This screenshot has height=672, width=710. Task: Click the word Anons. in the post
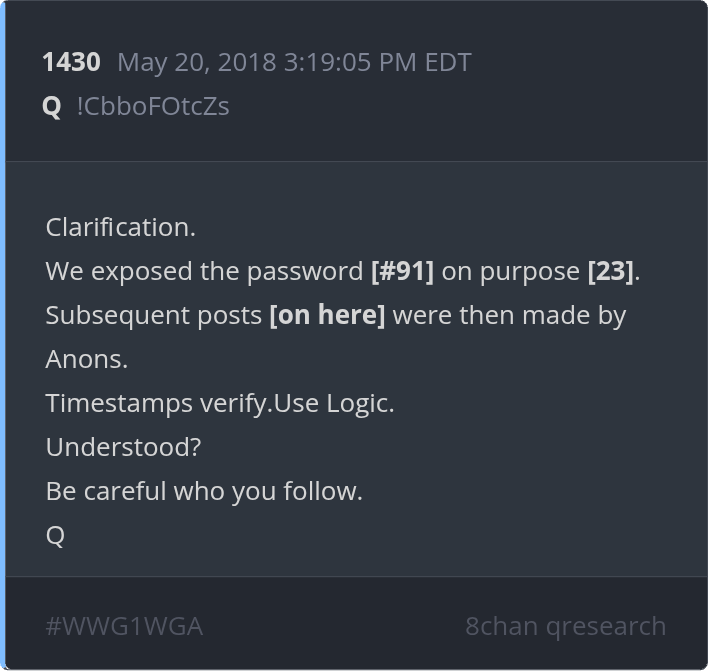pos(87,359)
